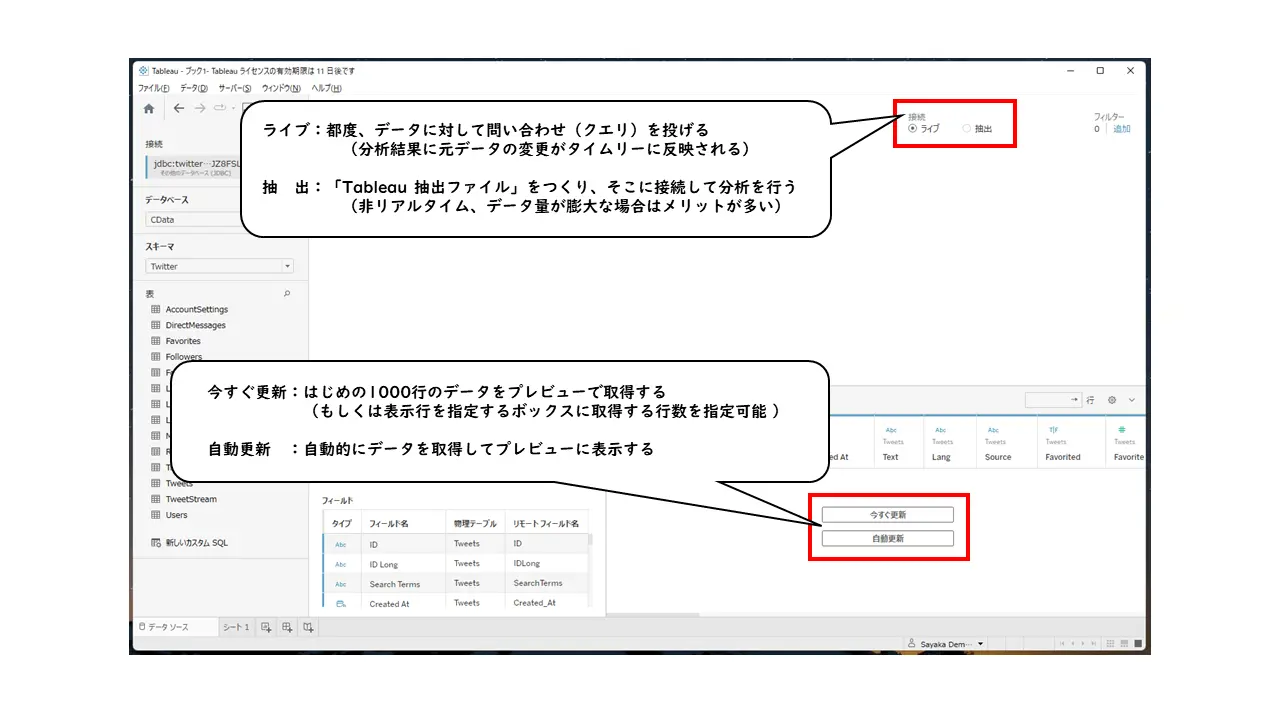Click the Followers table grid icon
1280x720 pixels.
tap(156, 356)
